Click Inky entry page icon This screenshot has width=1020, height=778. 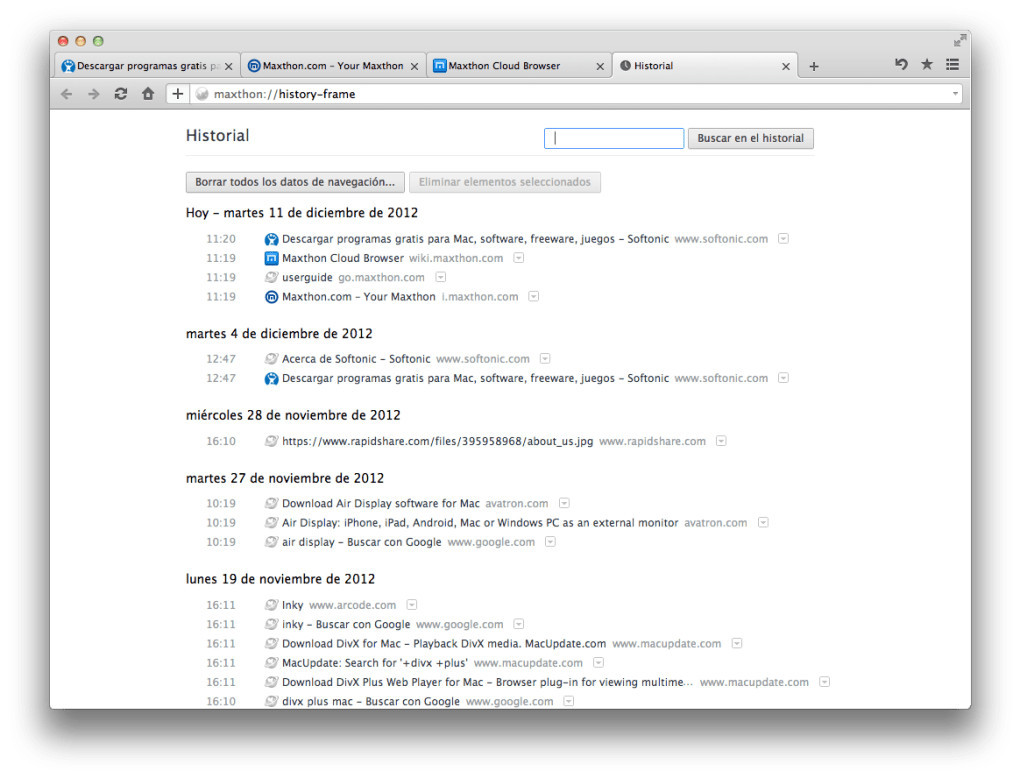[271, 605]
